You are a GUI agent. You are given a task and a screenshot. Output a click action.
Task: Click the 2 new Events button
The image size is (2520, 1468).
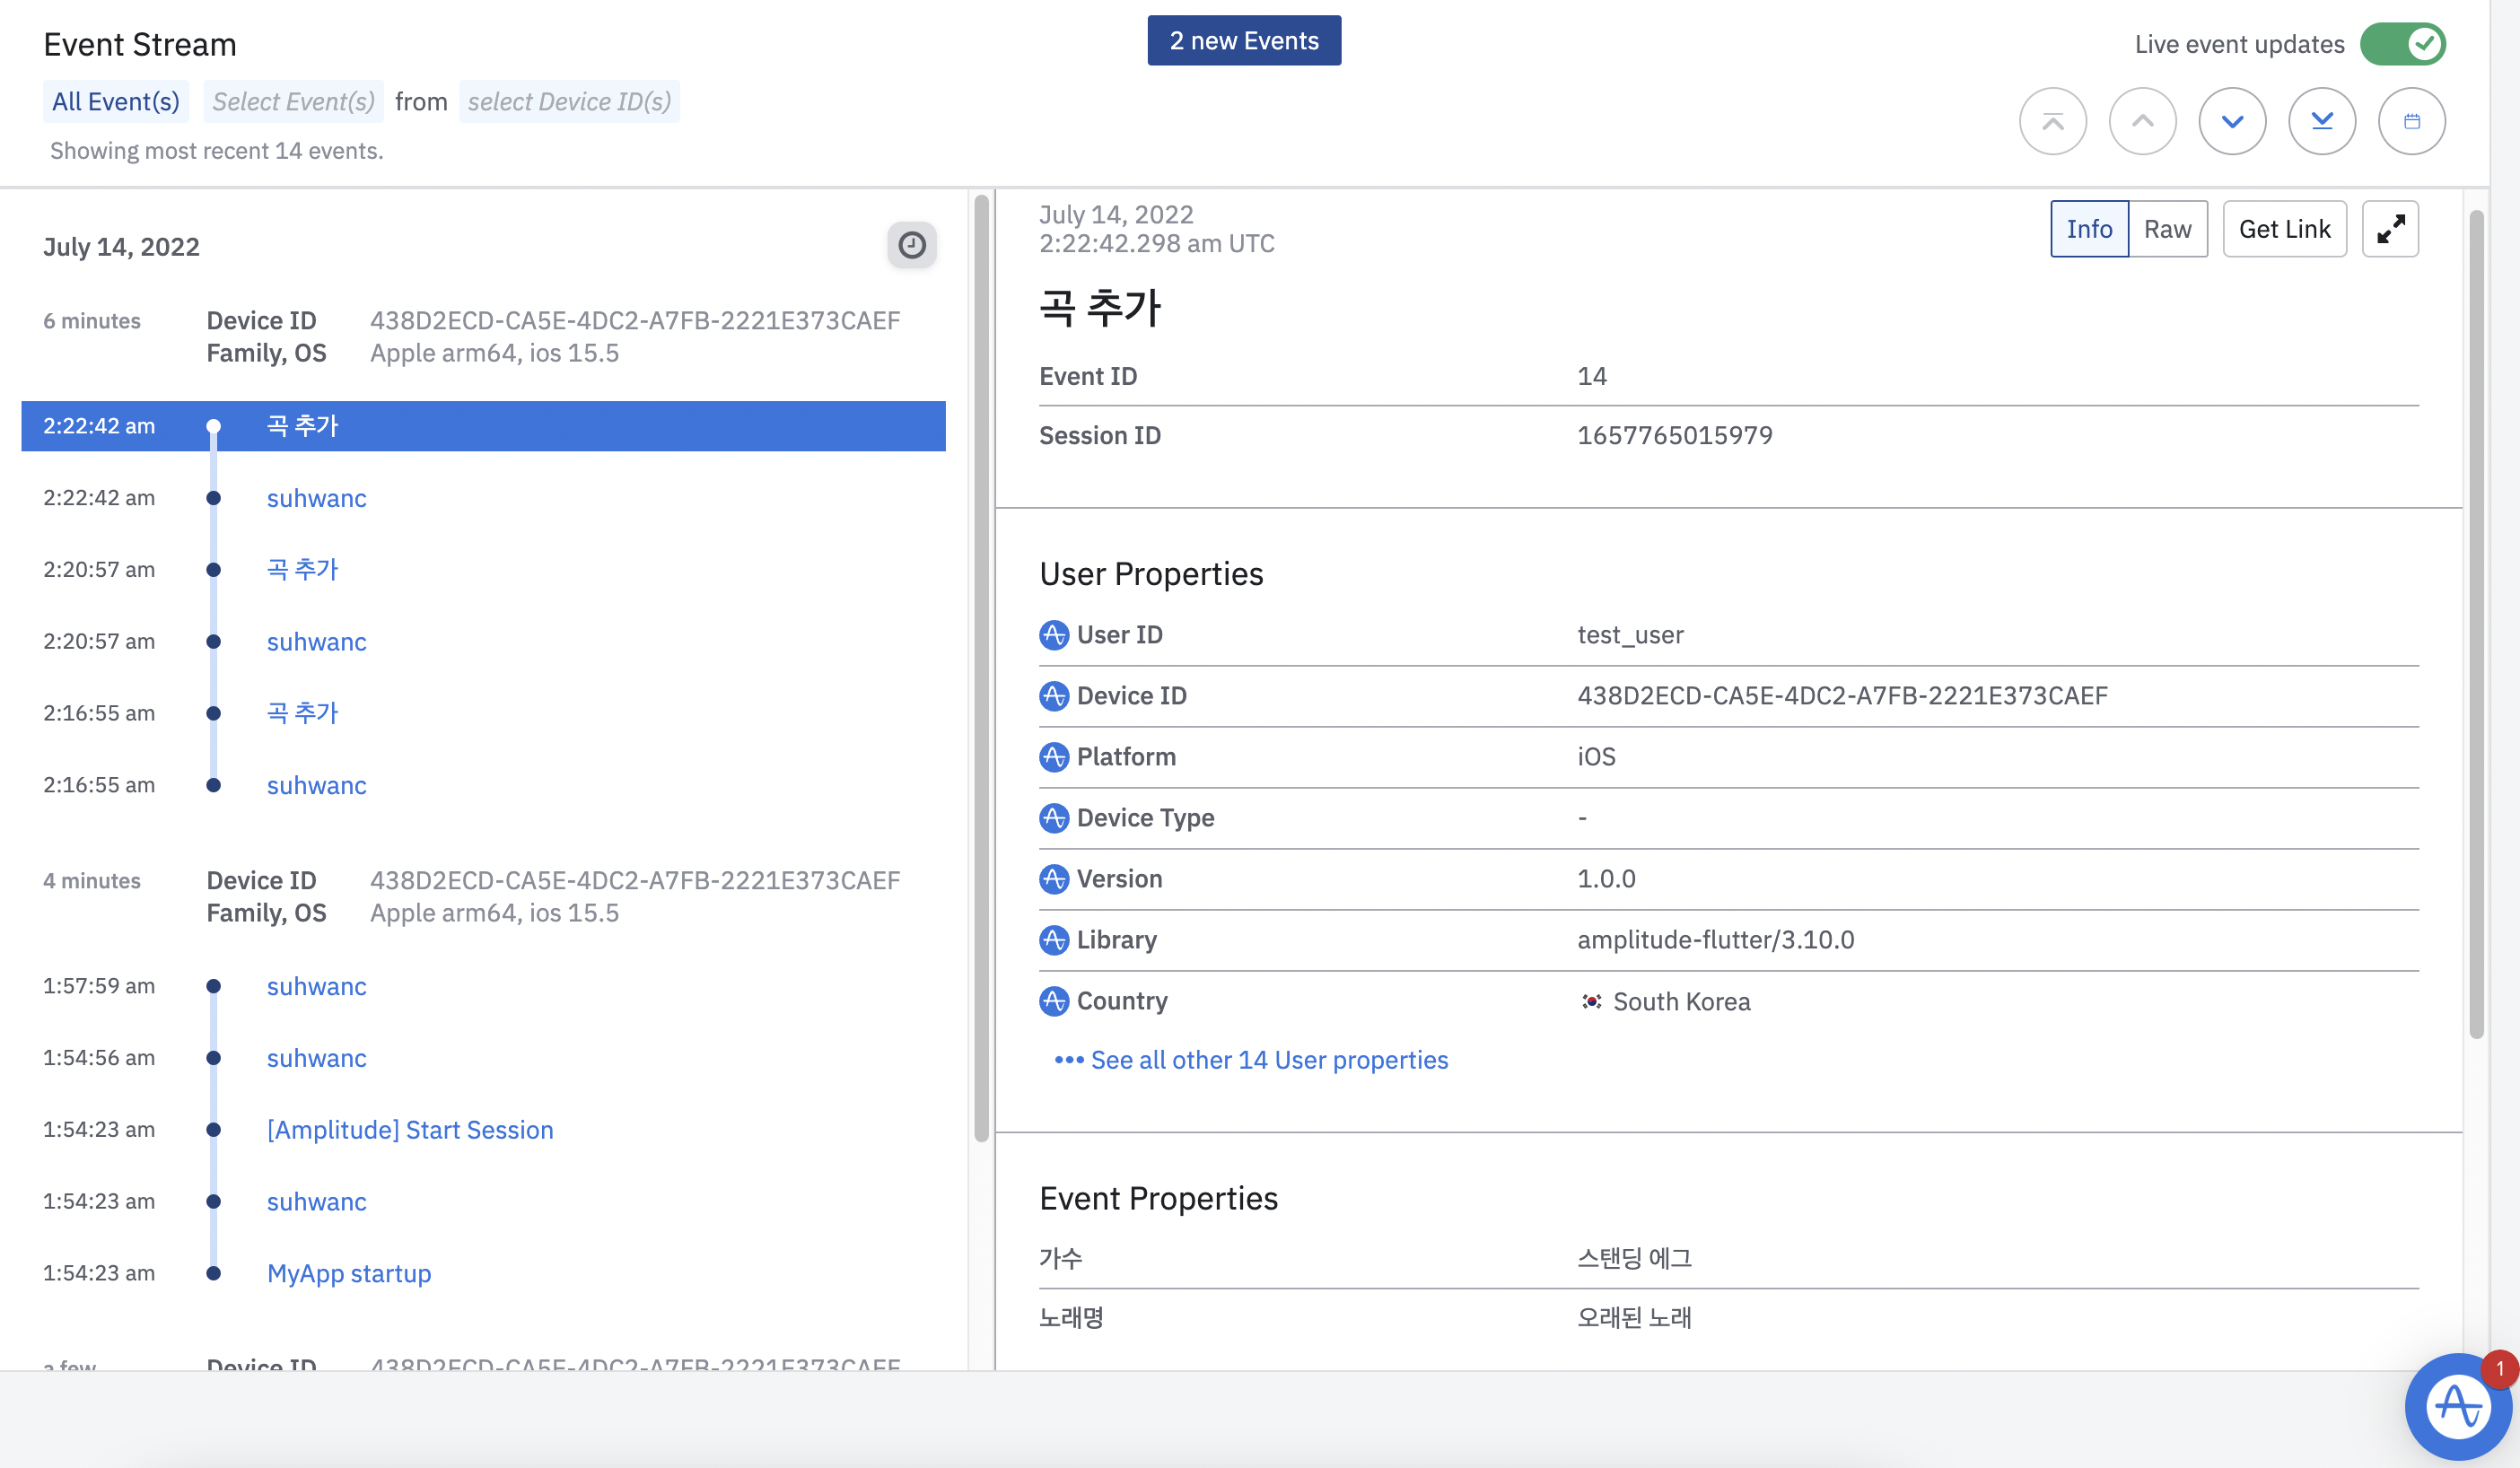click(1243, 41)
